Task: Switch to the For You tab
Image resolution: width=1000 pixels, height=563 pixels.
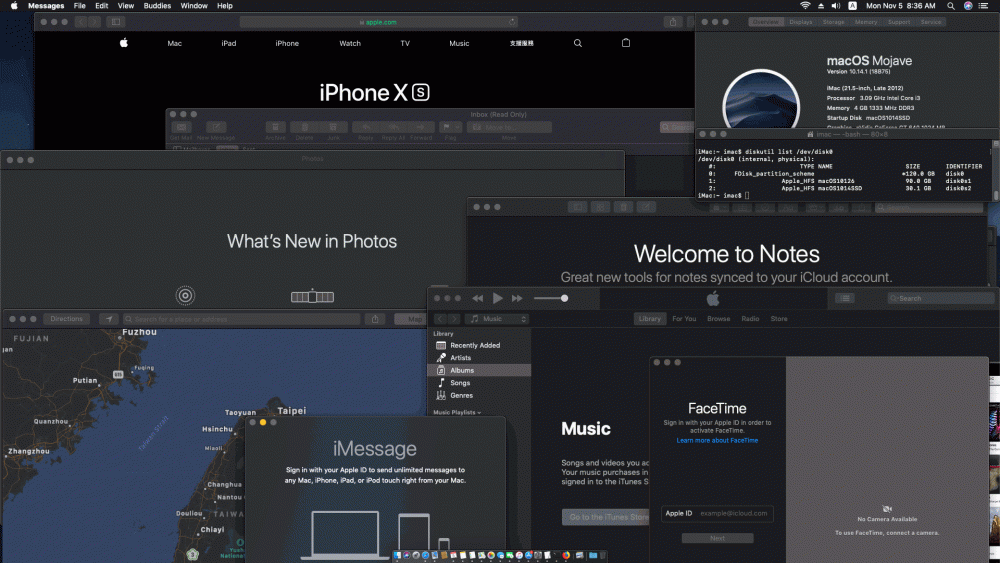Action: click(684, 319)
